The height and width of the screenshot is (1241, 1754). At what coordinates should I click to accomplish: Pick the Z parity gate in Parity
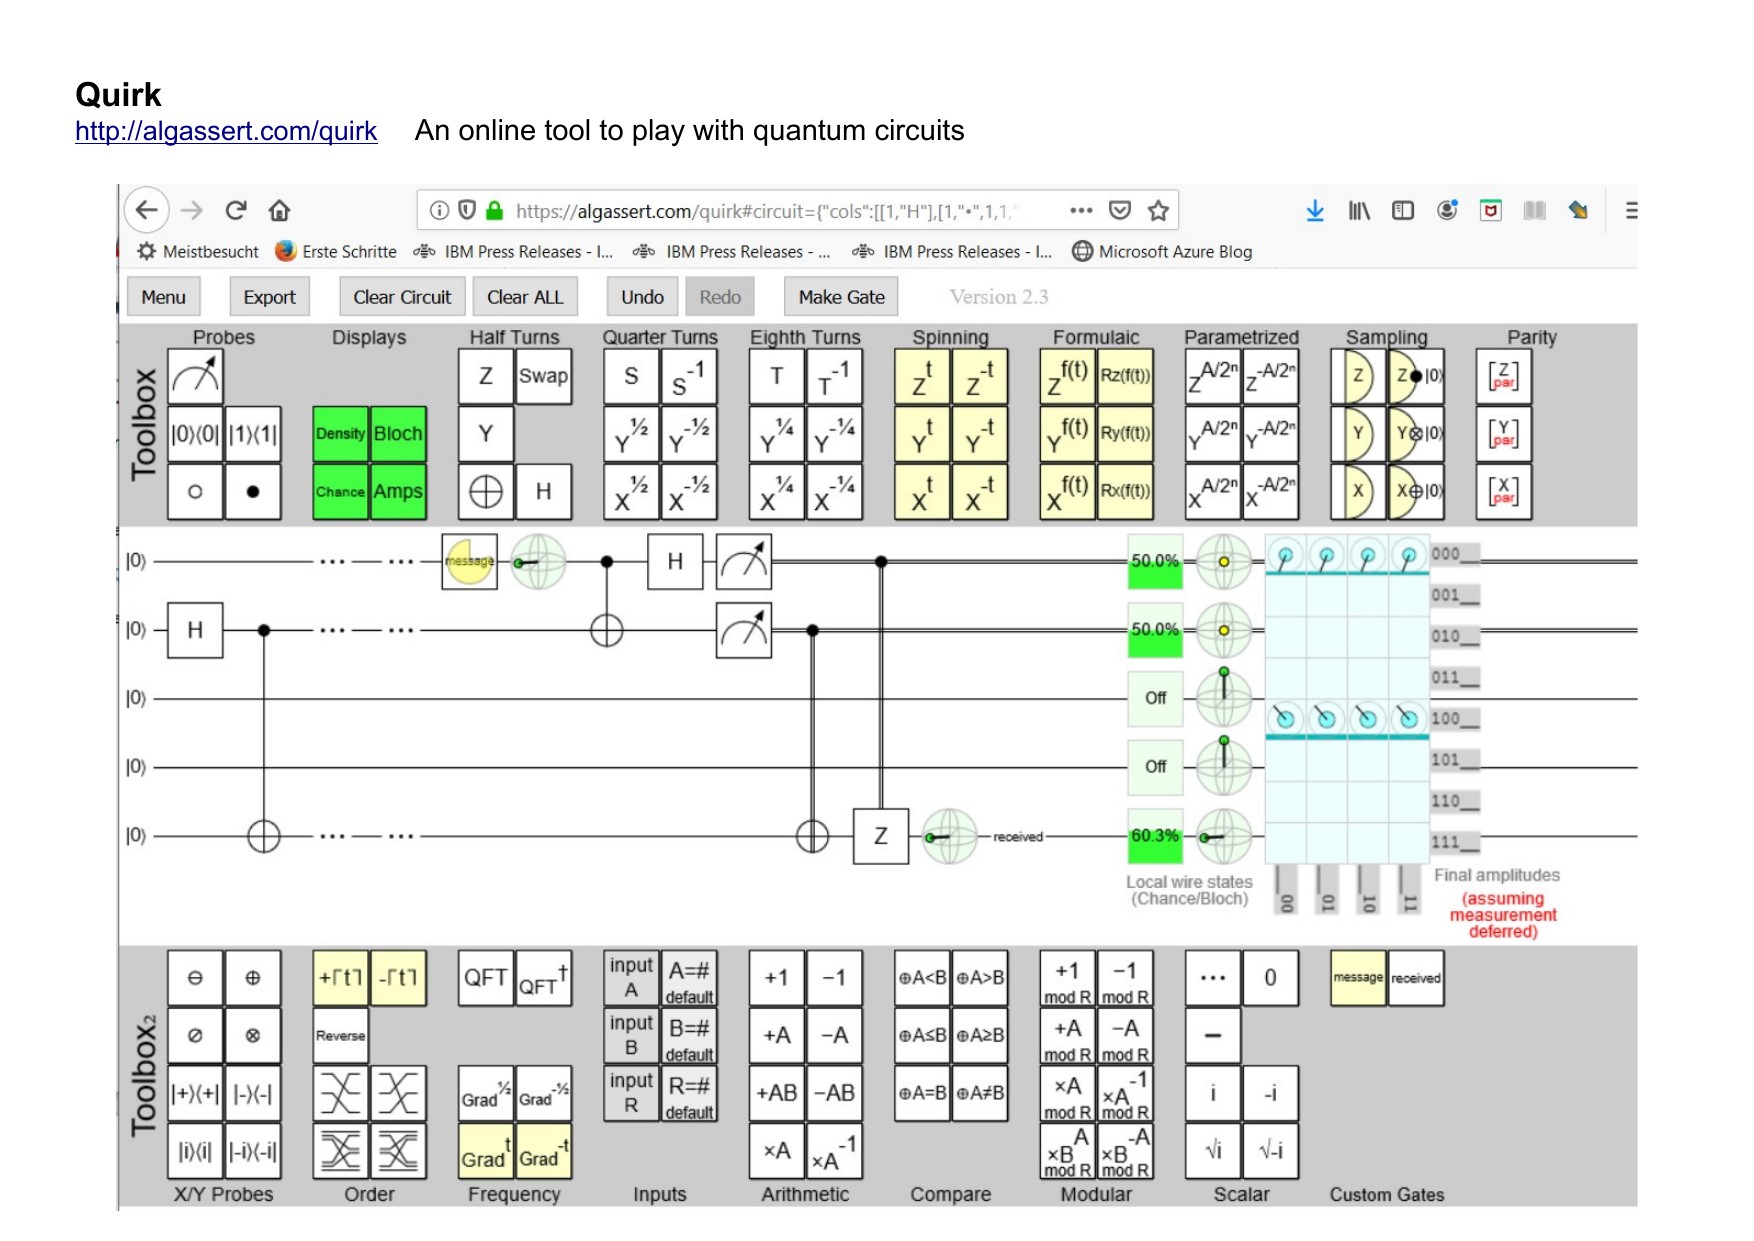[1503, 376]
